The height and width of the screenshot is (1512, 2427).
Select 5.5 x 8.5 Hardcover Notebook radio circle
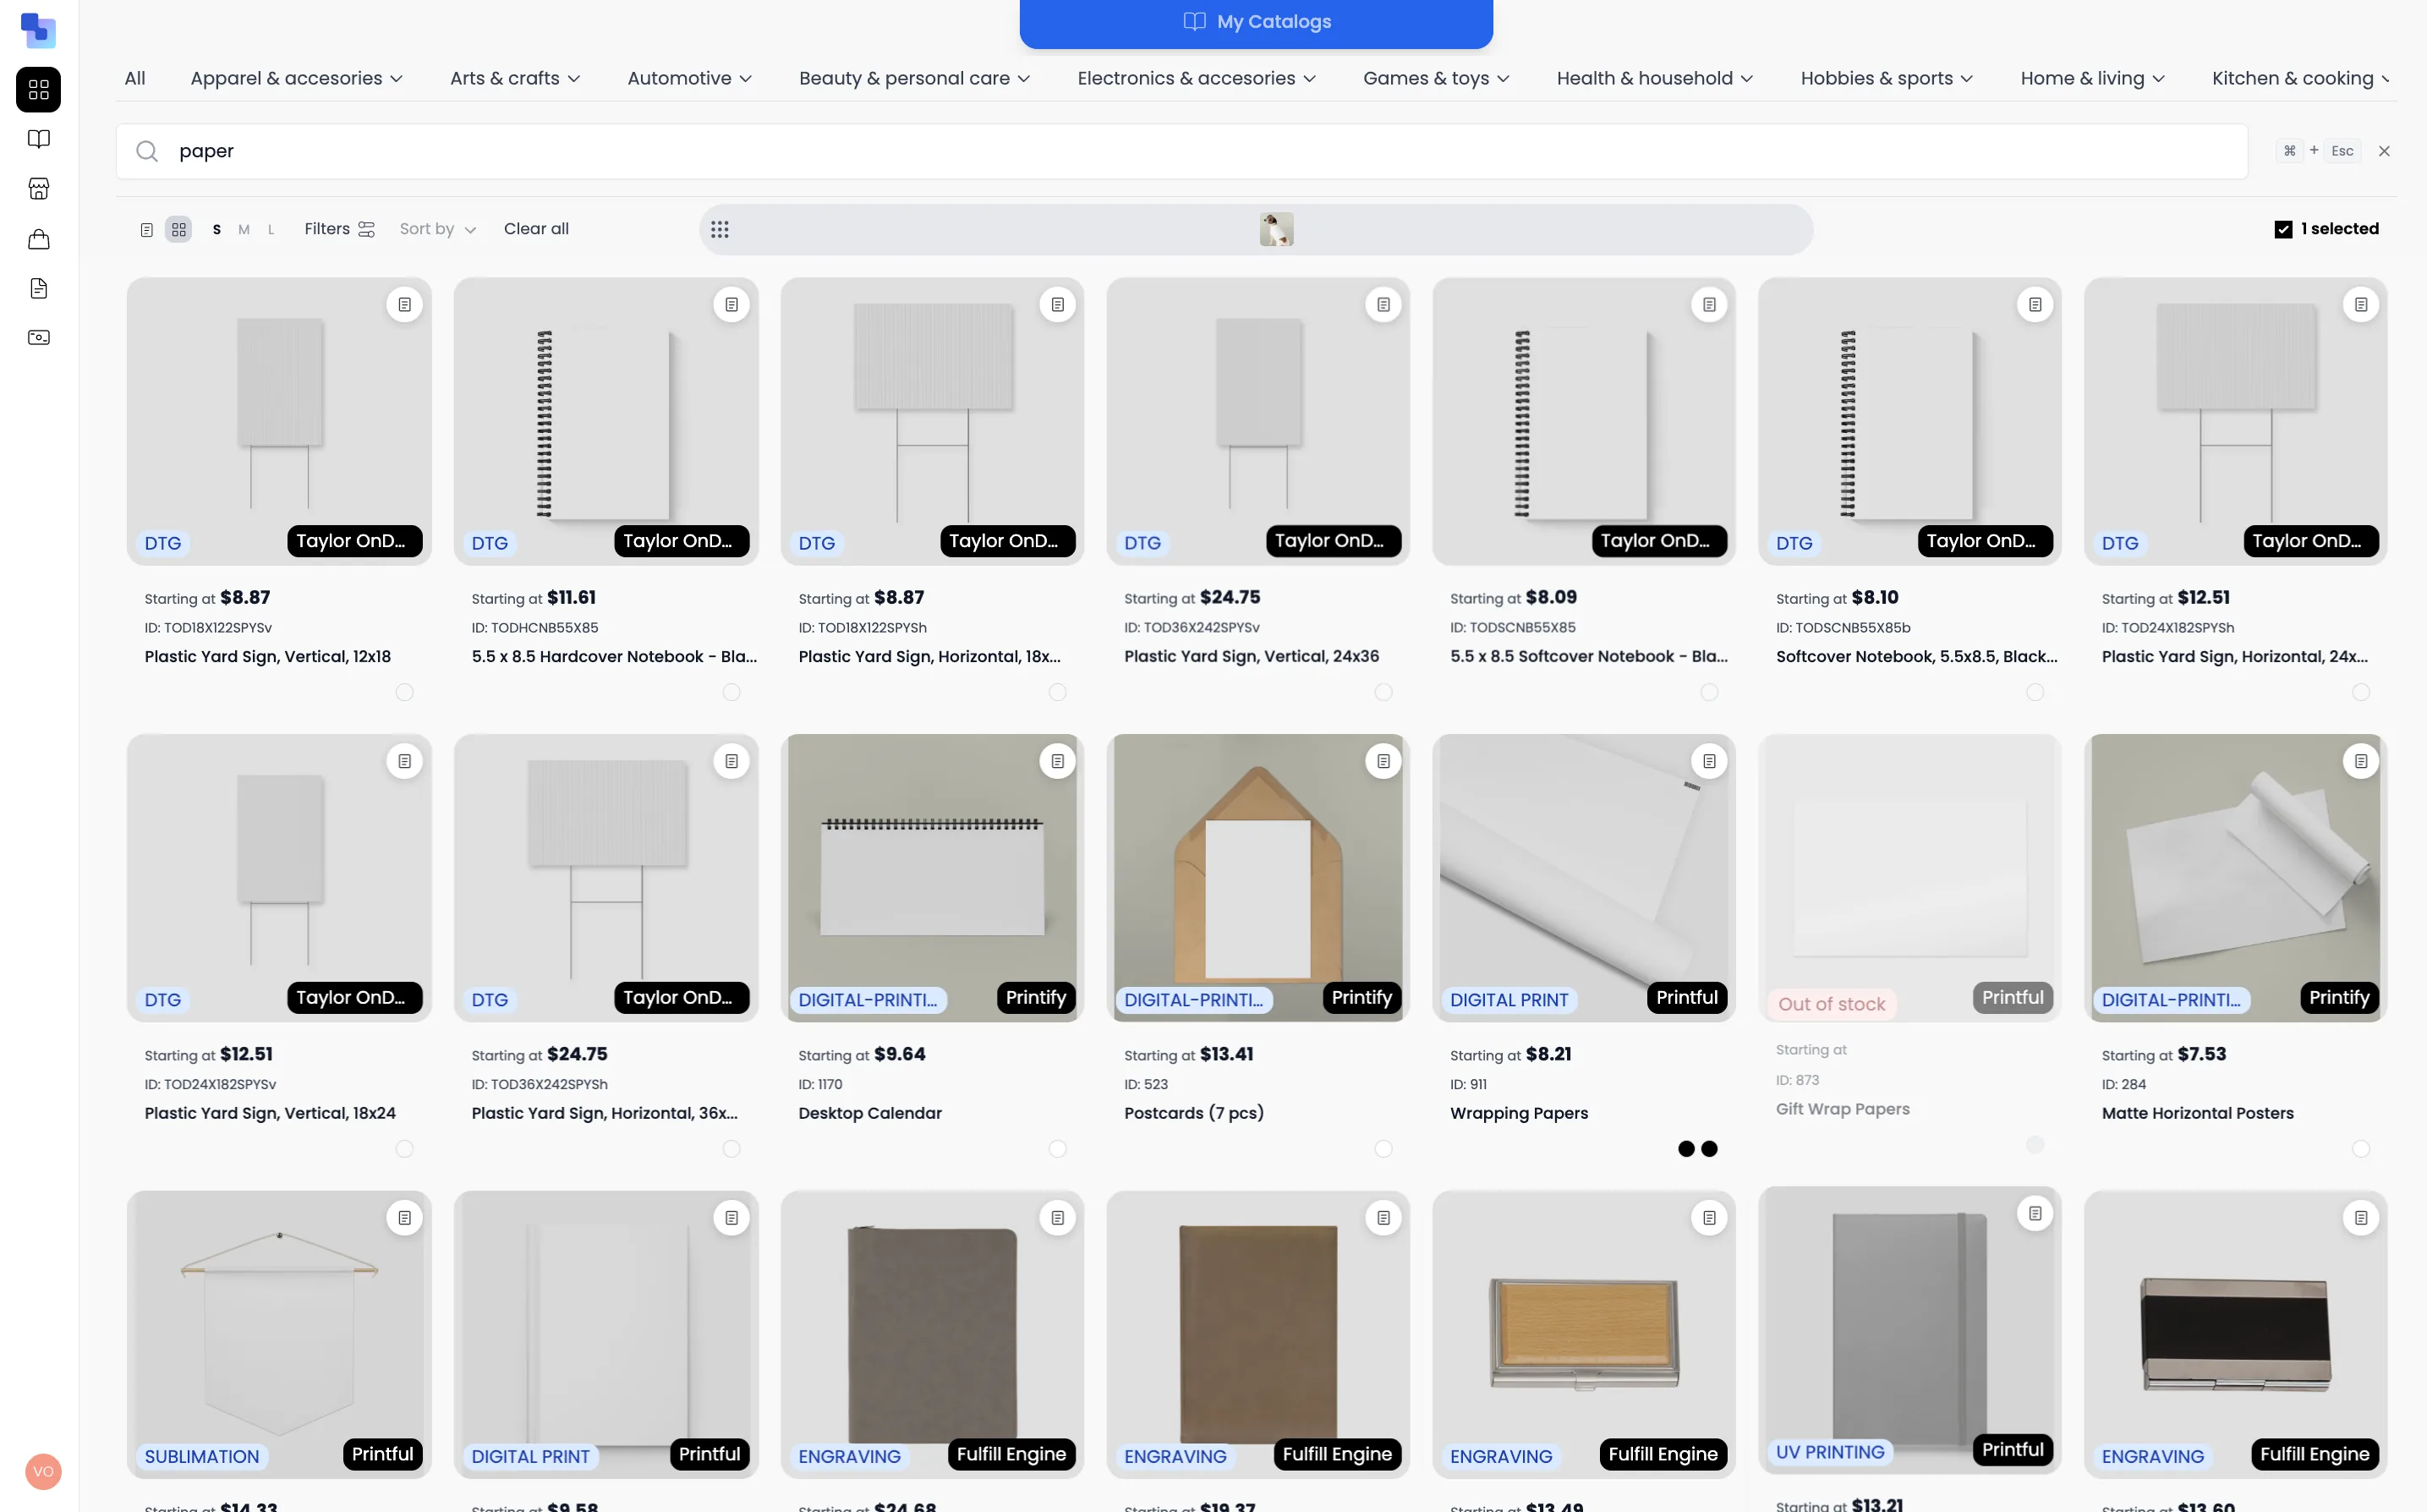click(732, 692)
